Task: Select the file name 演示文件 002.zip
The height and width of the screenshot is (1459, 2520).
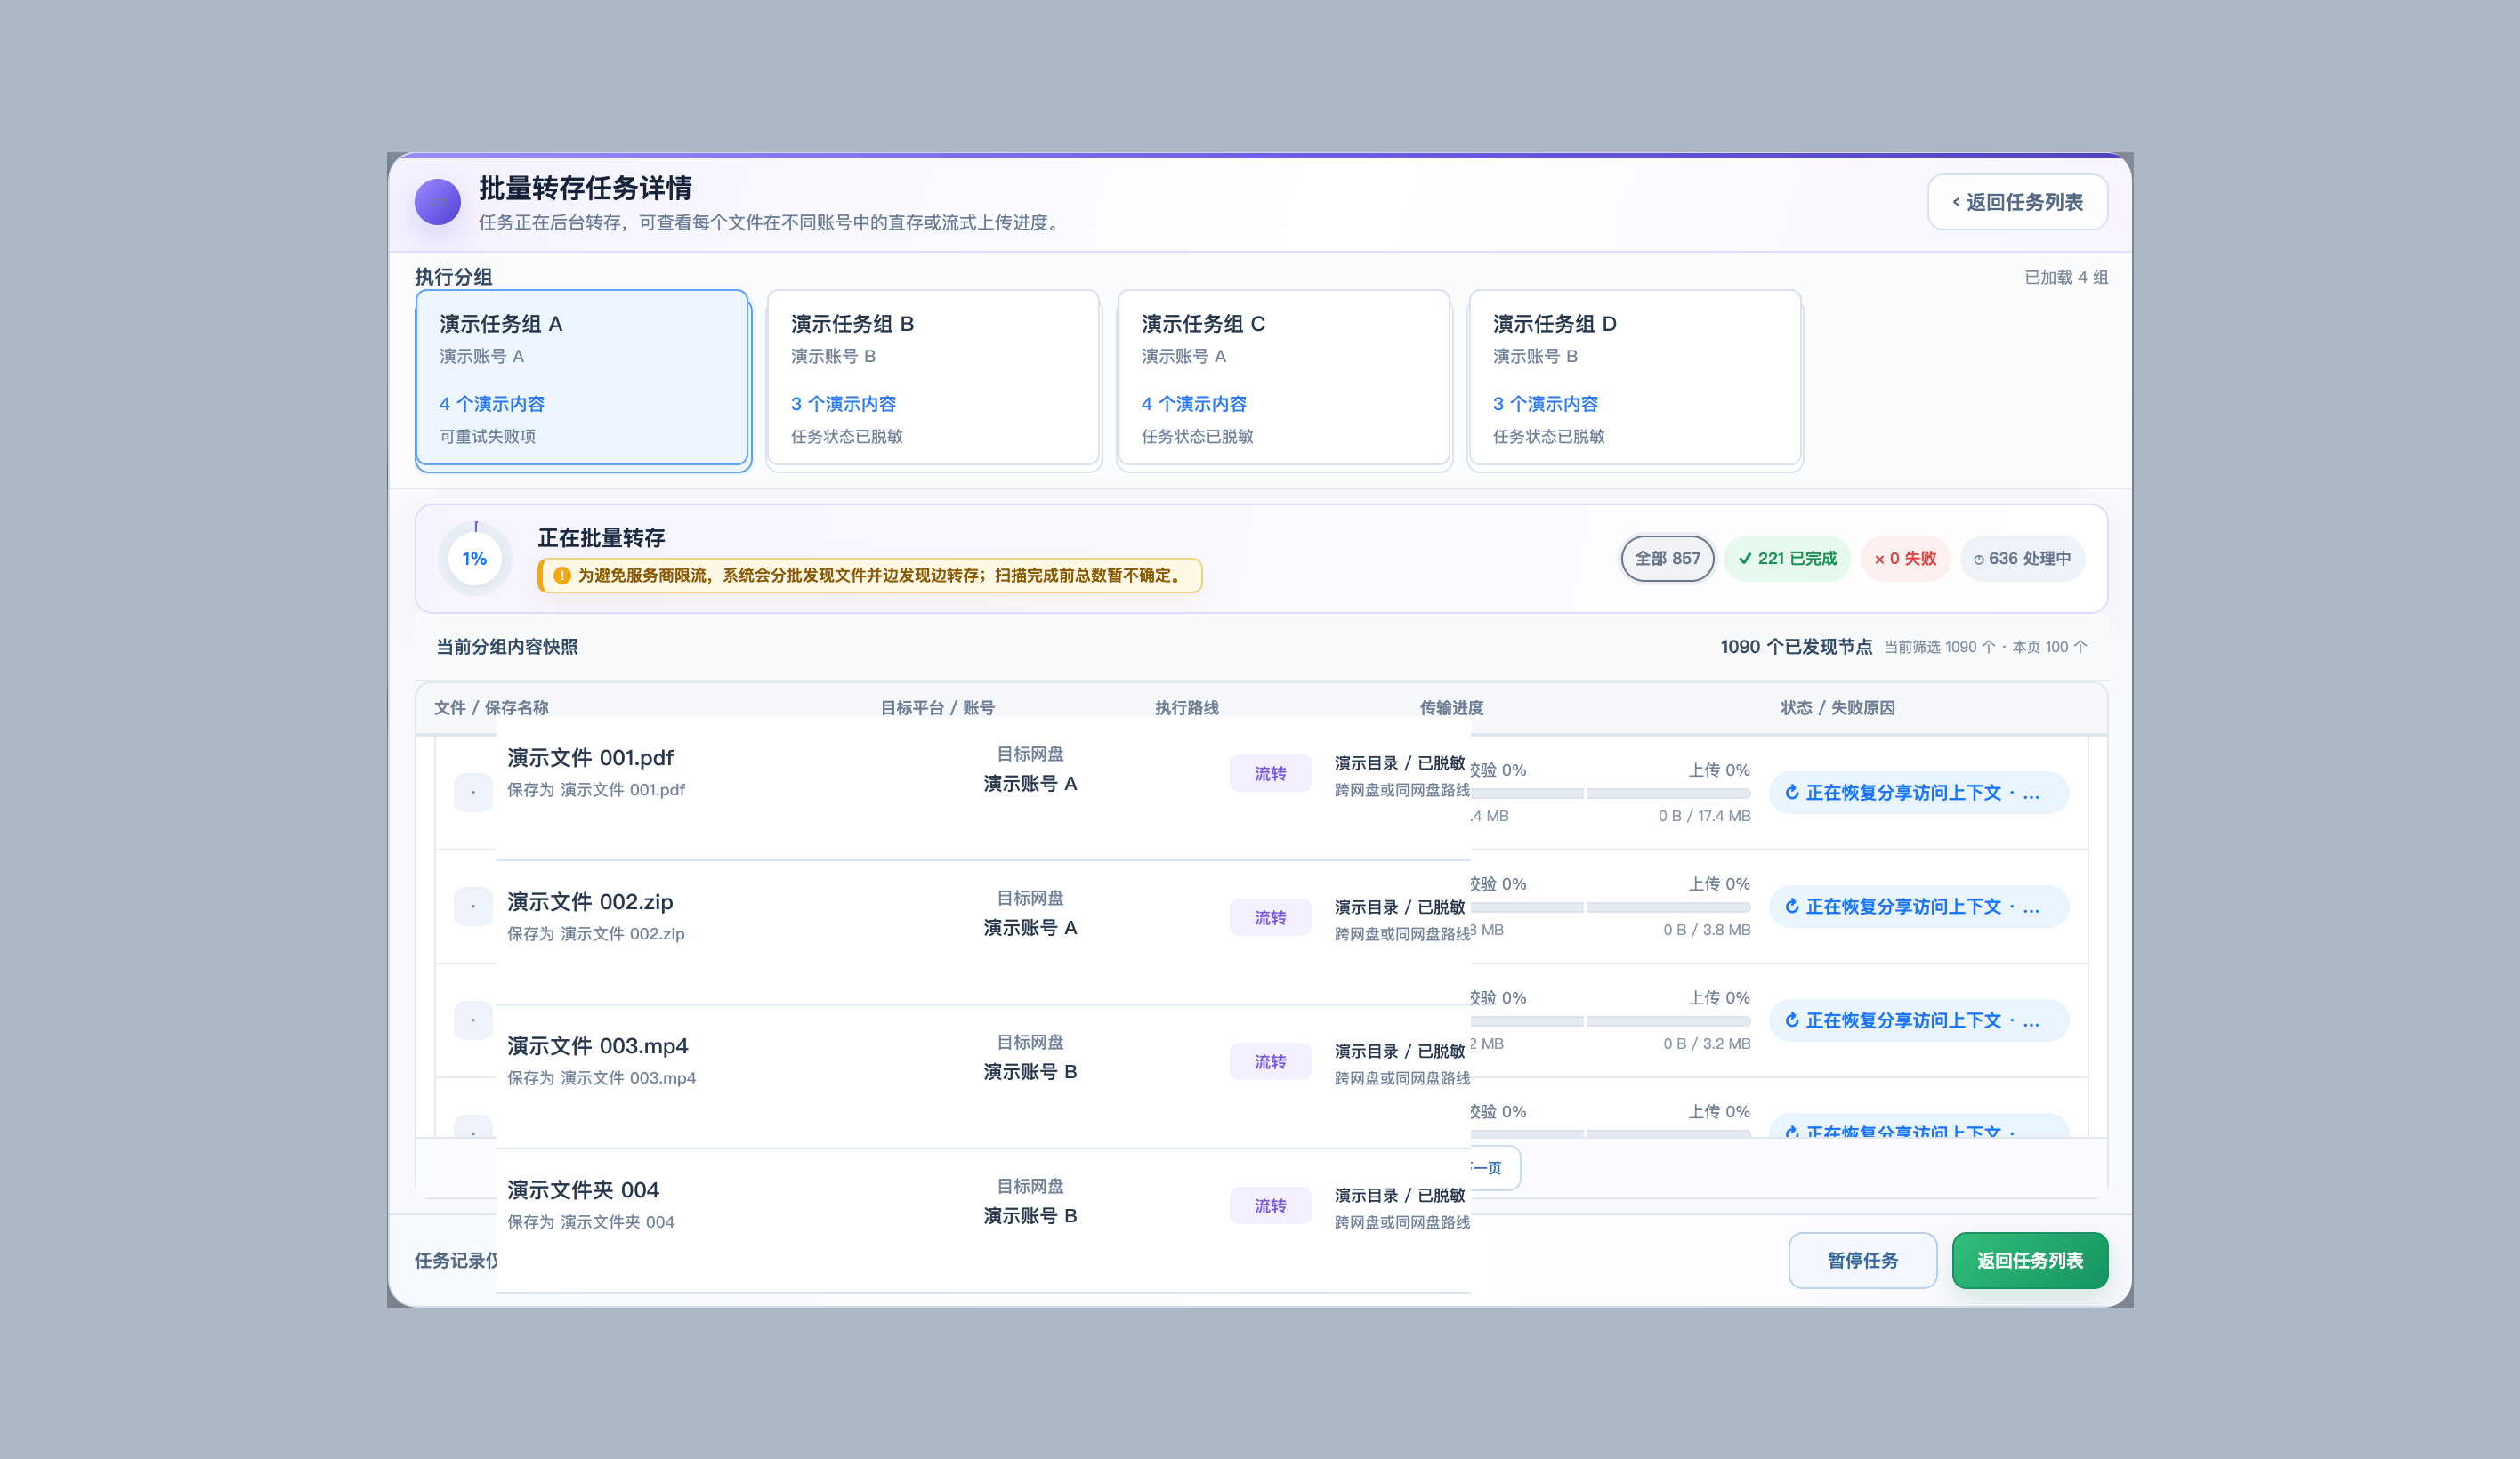Action: (x=590, y=902)
